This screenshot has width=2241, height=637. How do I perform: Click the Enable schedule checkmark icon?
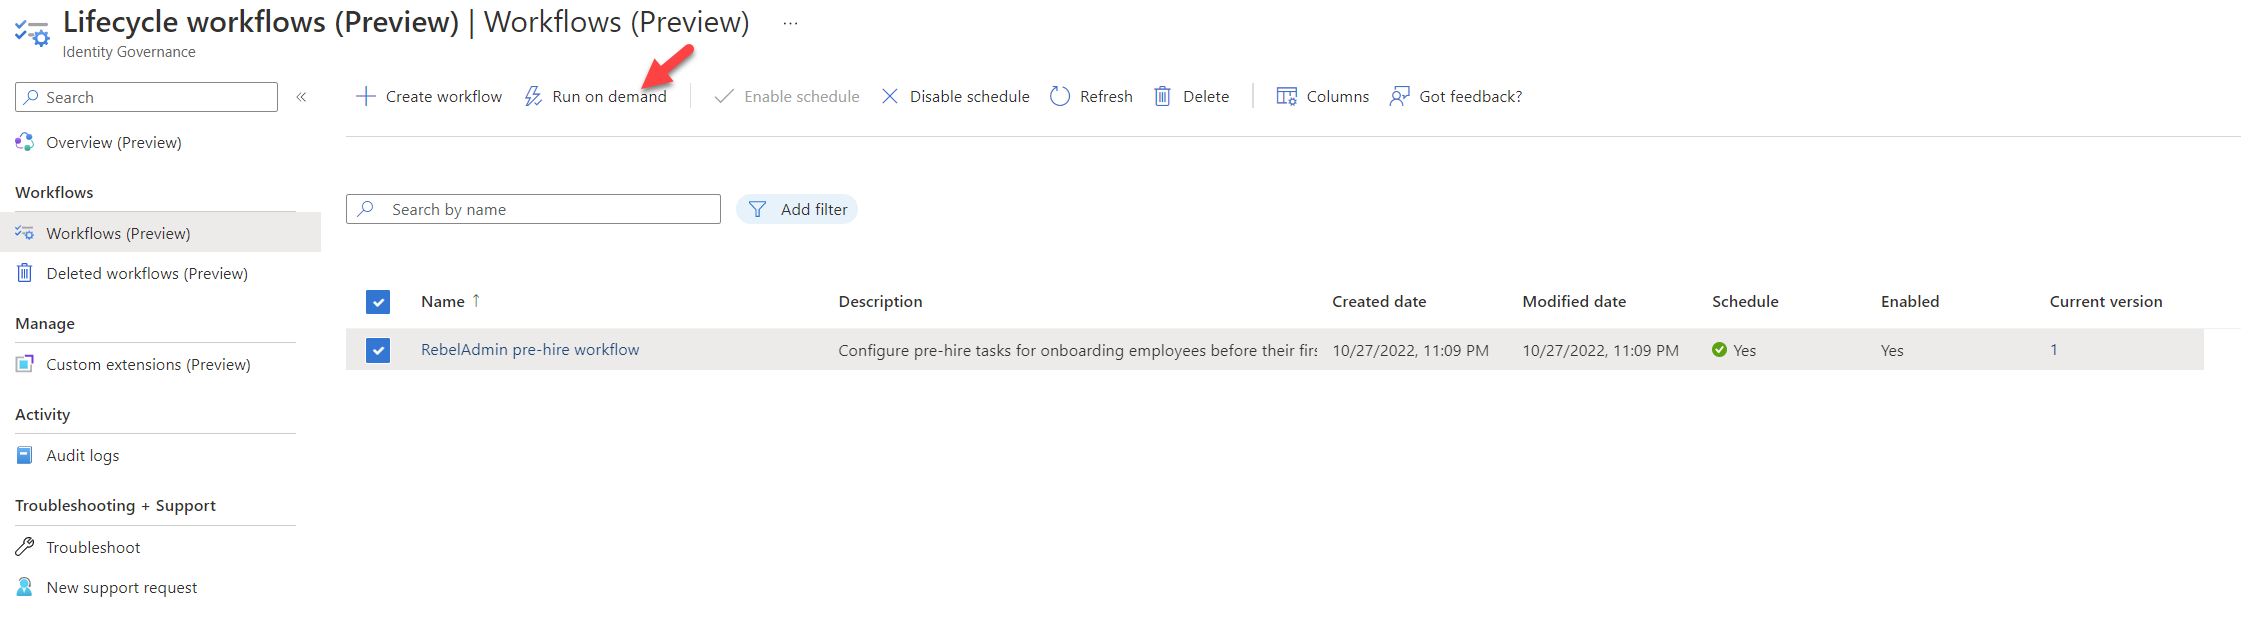(724, 96)
